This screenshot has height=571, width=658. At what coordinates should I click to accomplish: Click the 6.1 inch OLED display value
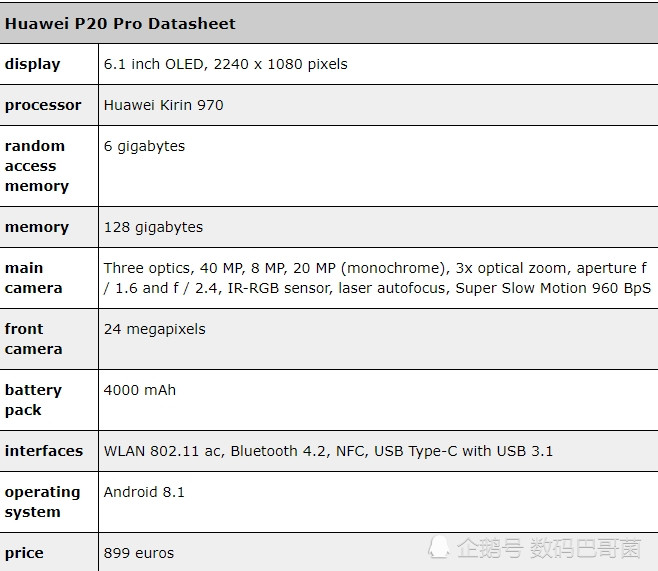226,64
